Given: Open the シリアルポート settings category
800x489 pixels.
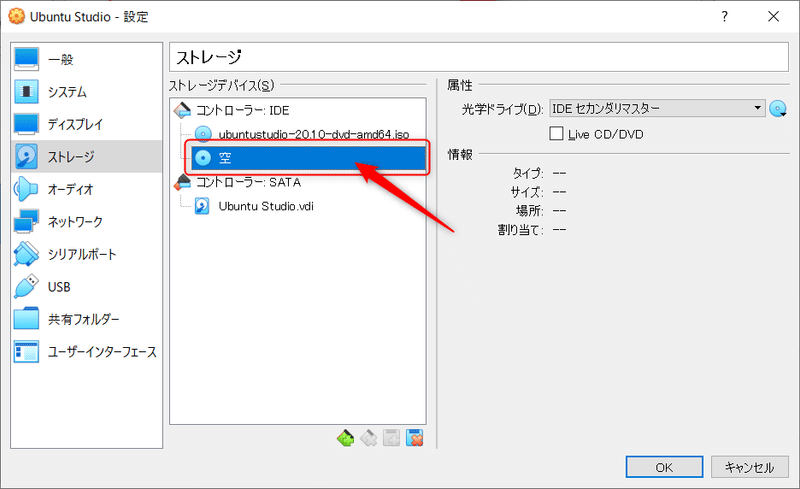Looking at the screenshot, I should pyautogui.click(x=86, y=254).
